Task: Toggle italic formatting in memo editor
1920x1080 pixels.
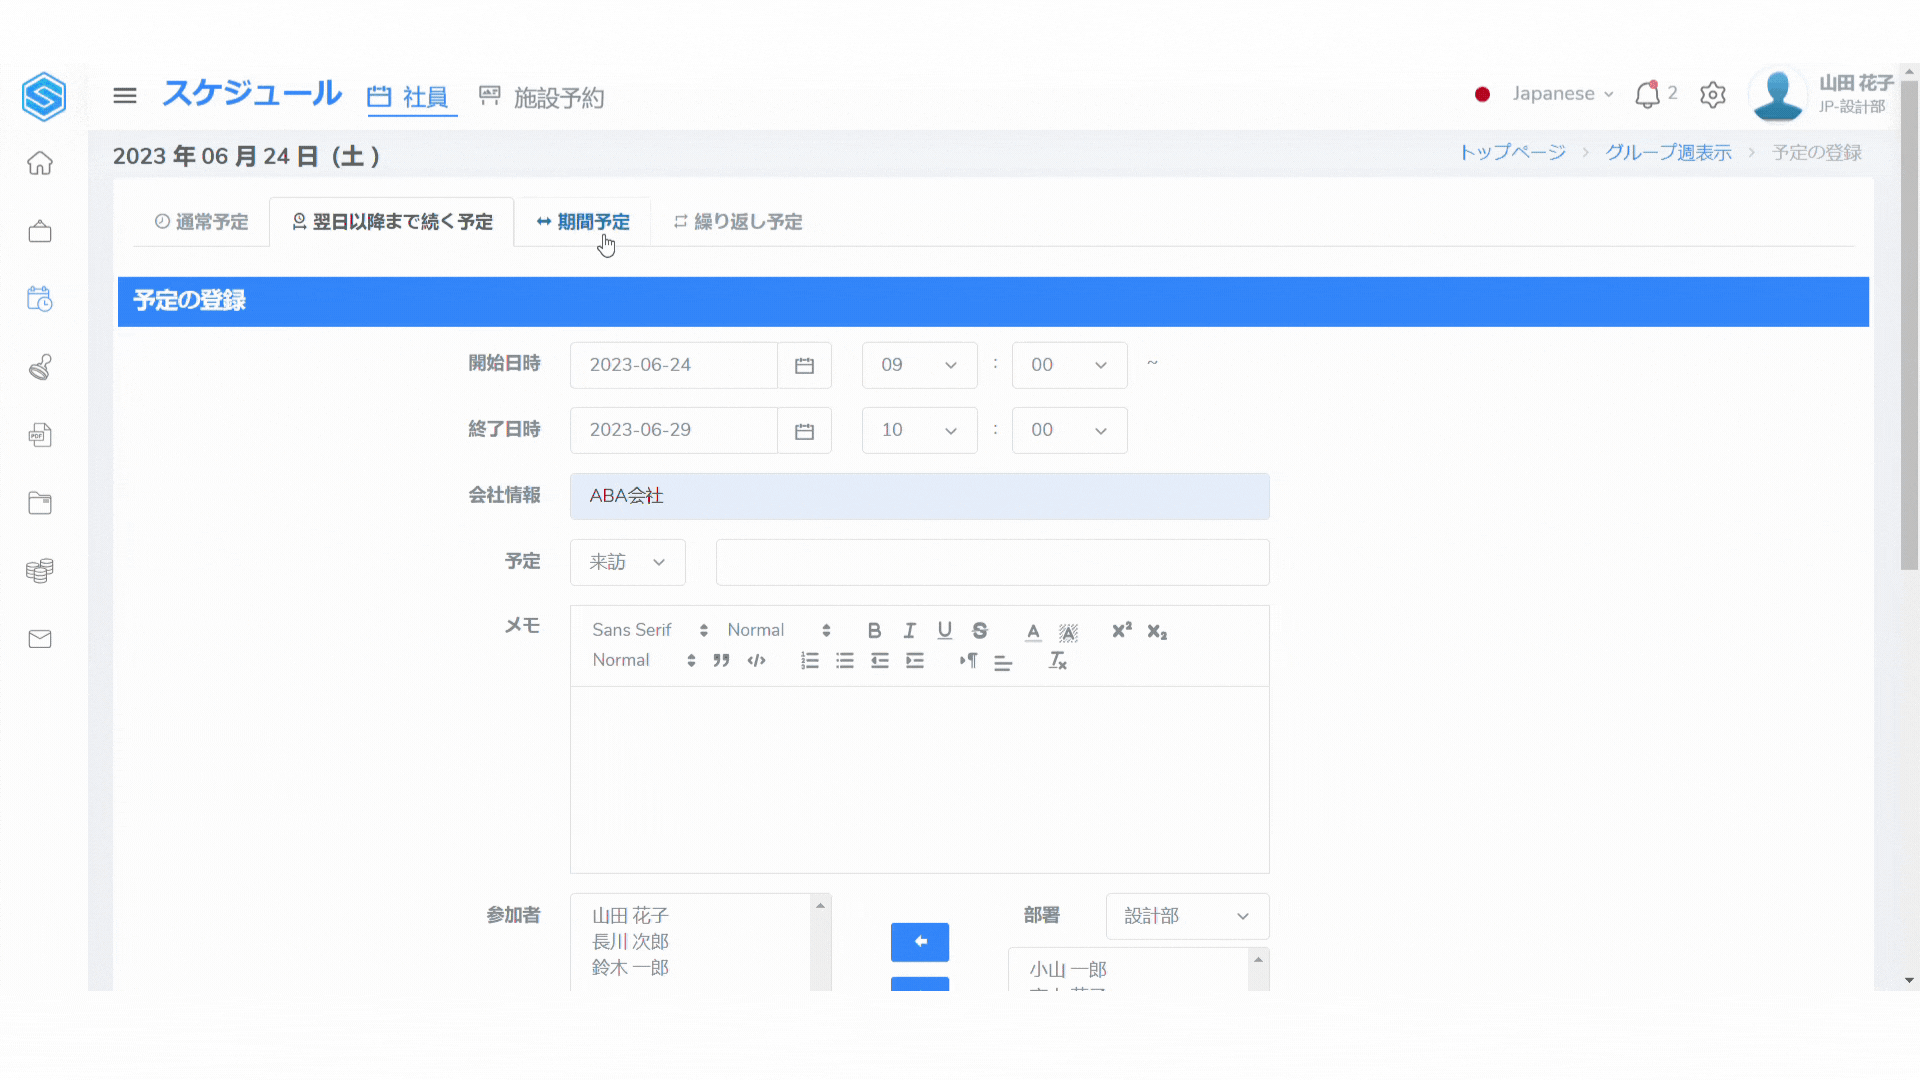Action: coord(909,631)
